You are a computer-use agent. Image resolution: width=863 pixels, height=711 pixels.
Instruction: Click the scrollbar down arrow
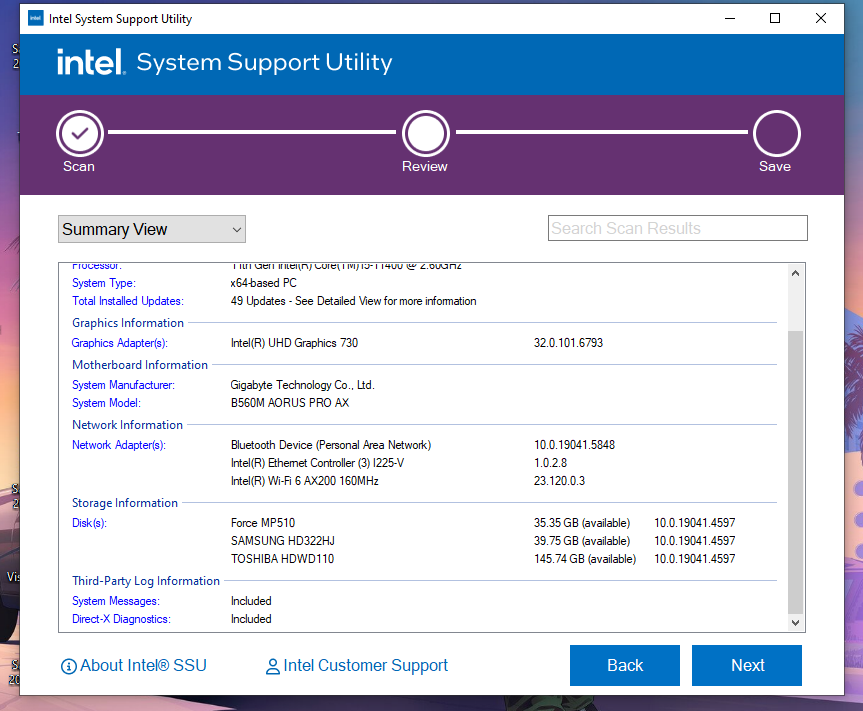click(x=795, y=622)
